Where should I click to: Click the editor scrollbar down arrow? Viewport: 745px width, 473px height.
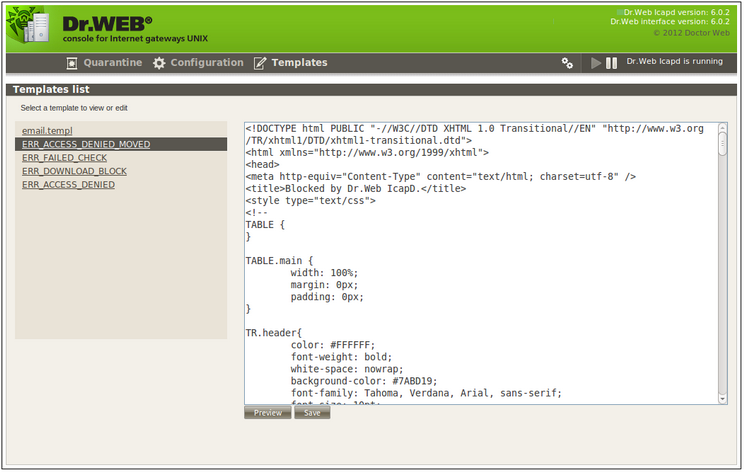723,399
